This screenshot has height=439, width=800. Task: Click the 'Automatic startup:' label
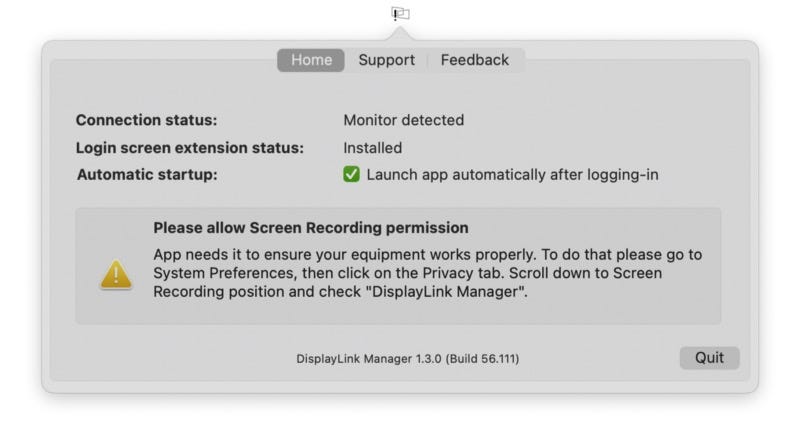pyautogui.click(x=147, y=175)
